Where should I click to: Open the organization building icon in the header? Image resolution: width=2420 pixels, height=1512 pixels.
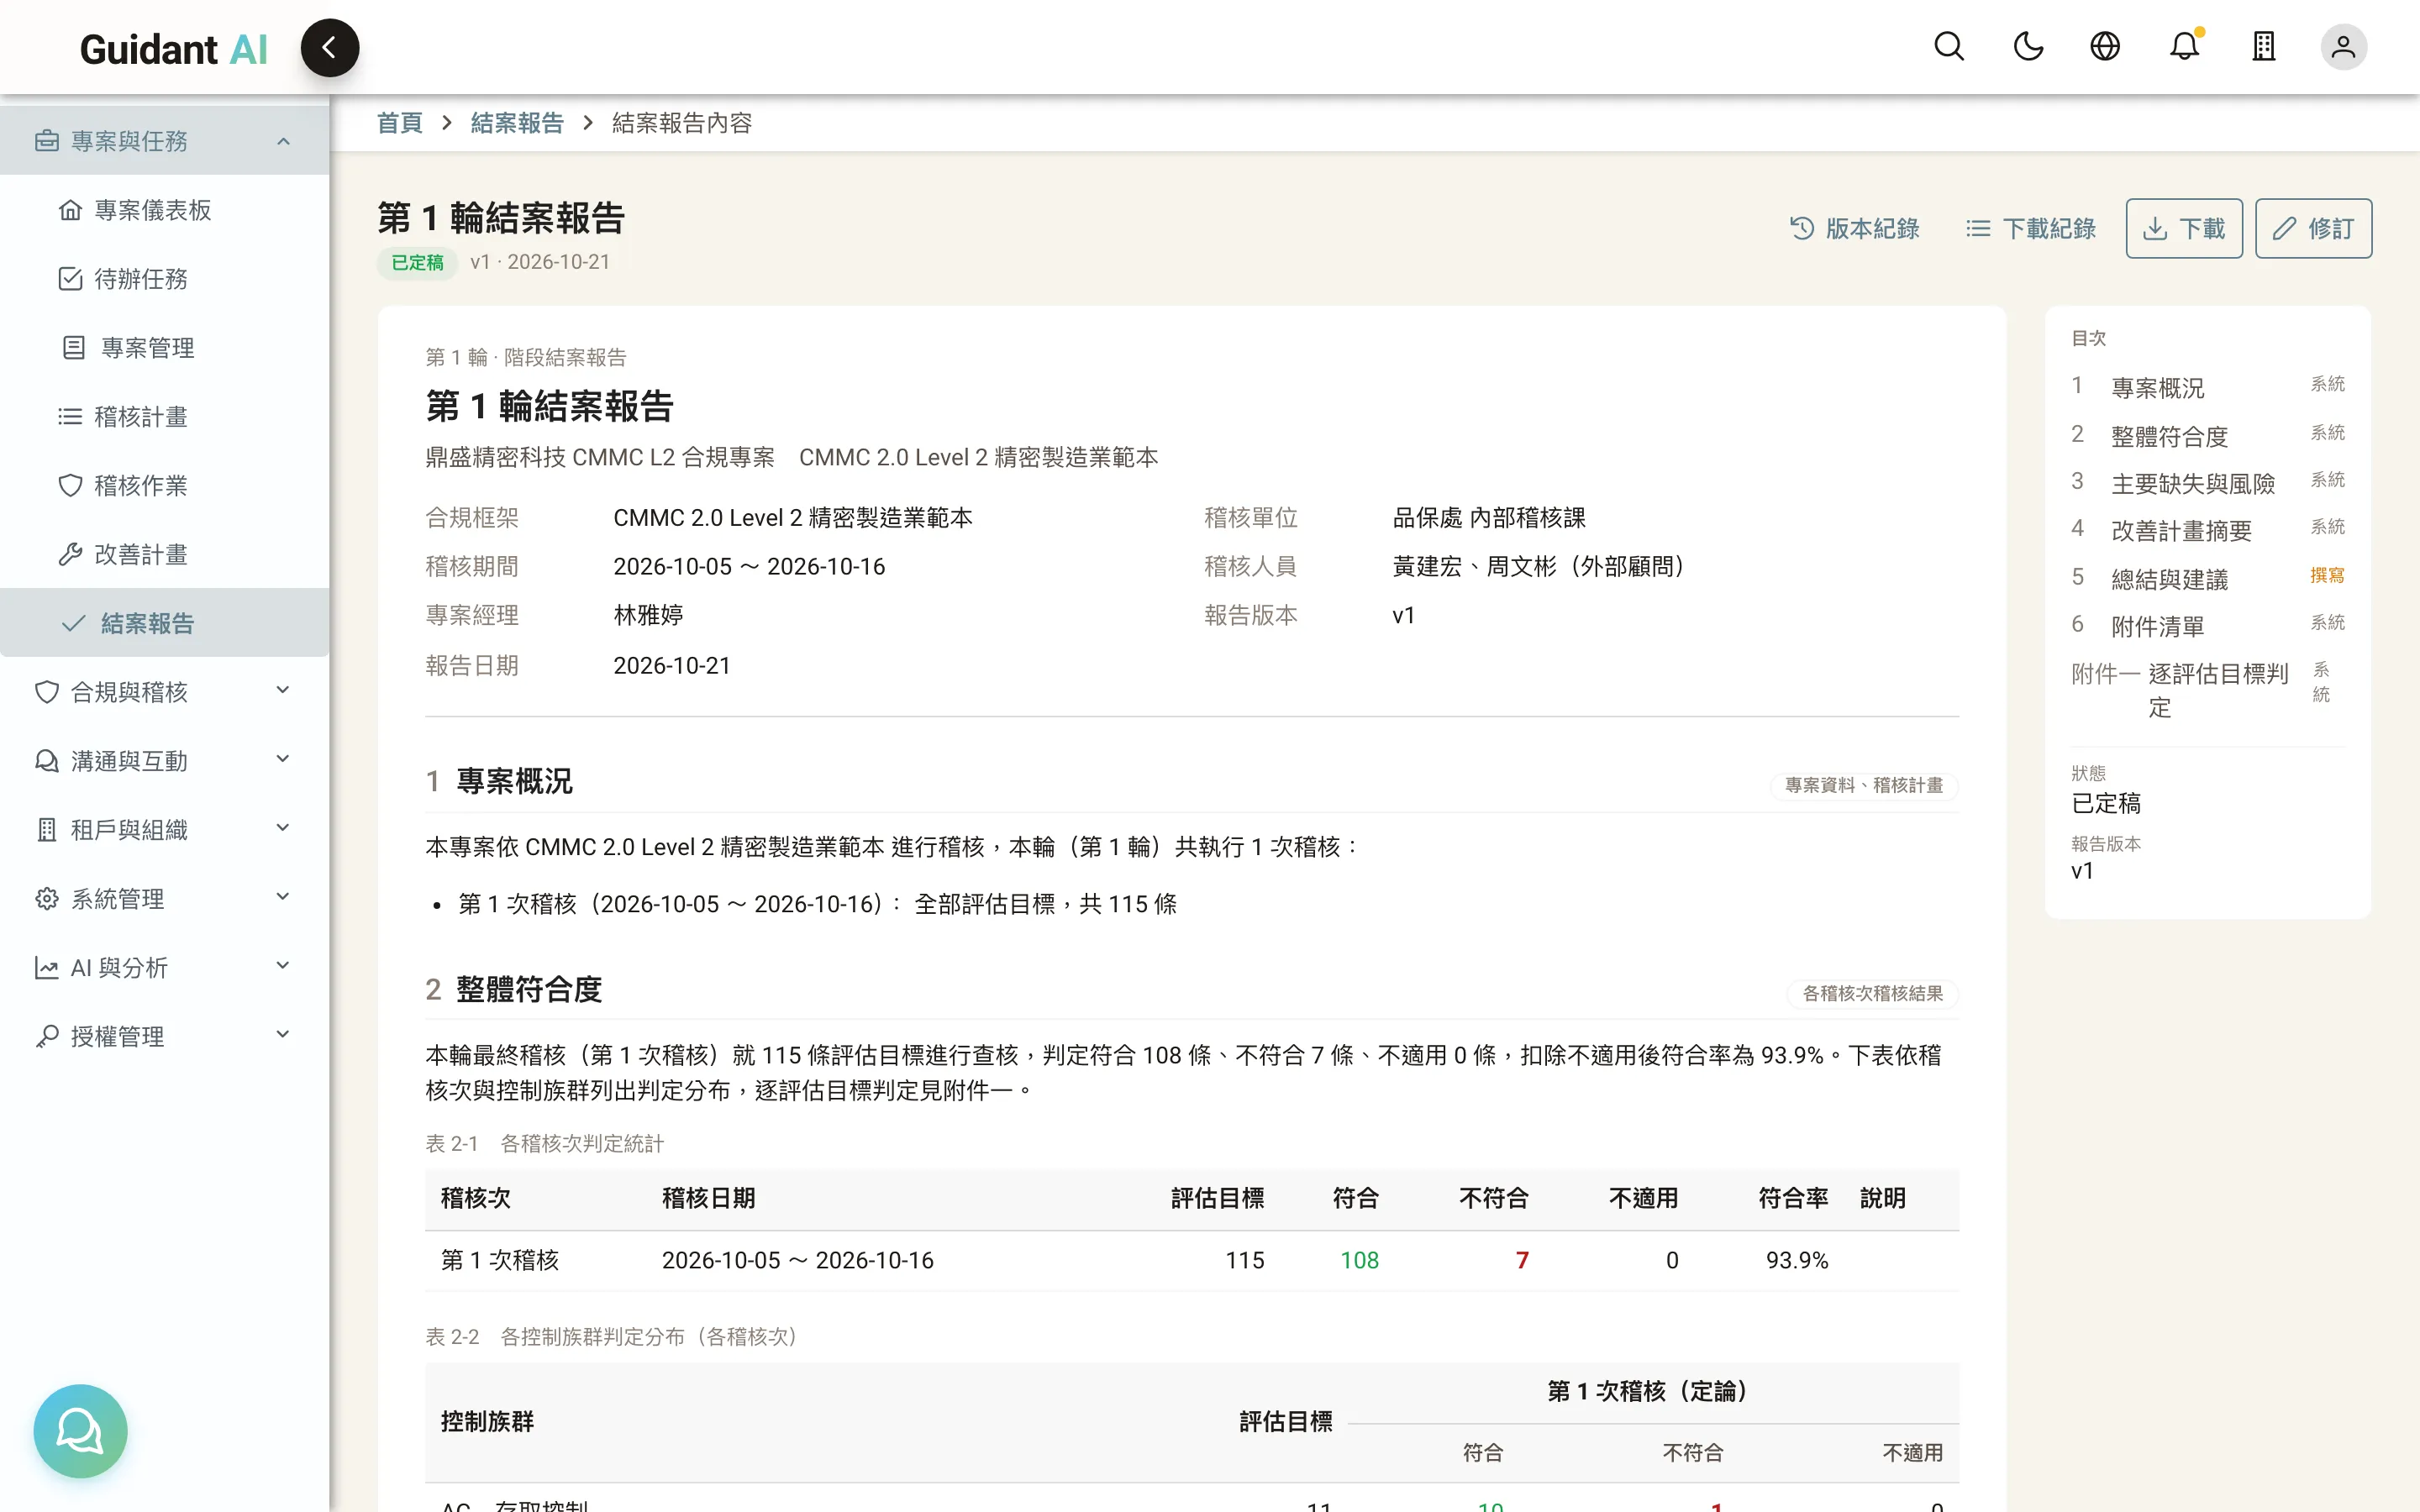pos(2263,47)
